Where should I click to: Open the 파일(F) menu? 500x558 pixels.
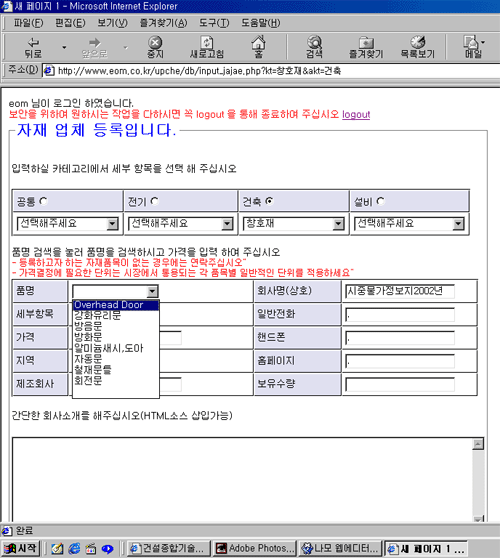28,23
